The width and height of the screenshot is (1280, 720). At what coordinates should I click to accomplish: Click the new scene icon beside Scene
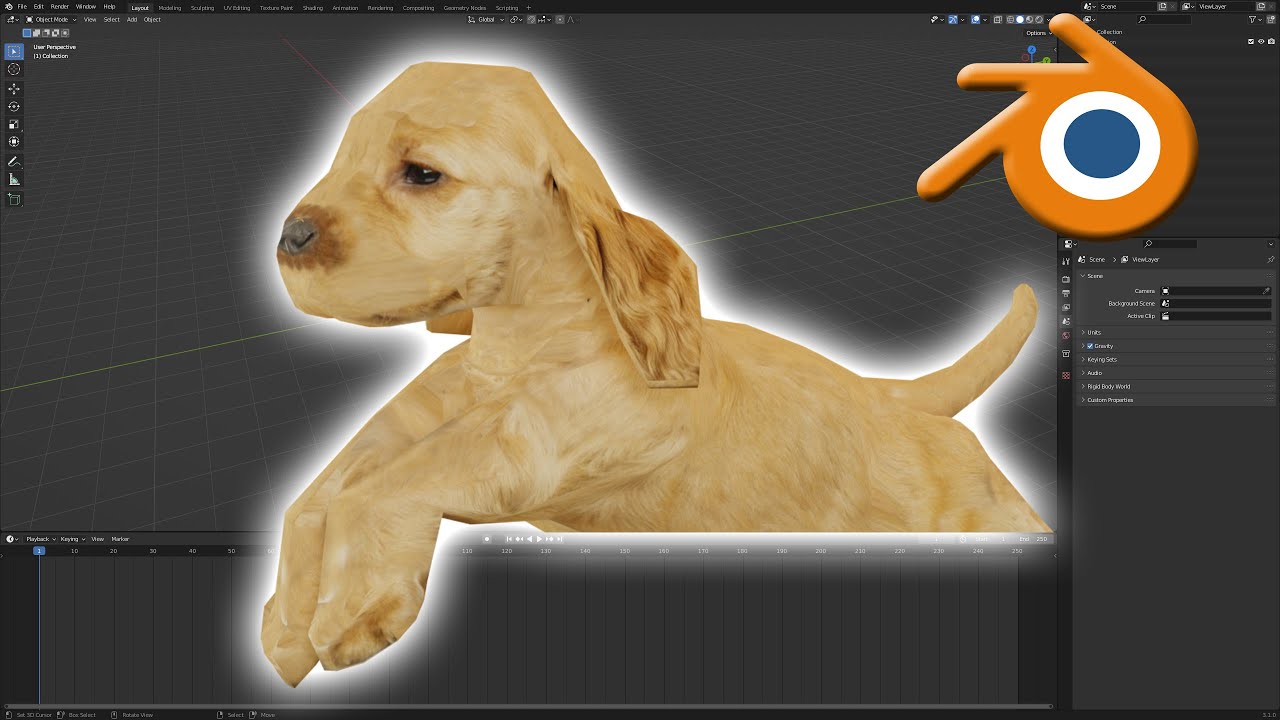pos(1162,6)
